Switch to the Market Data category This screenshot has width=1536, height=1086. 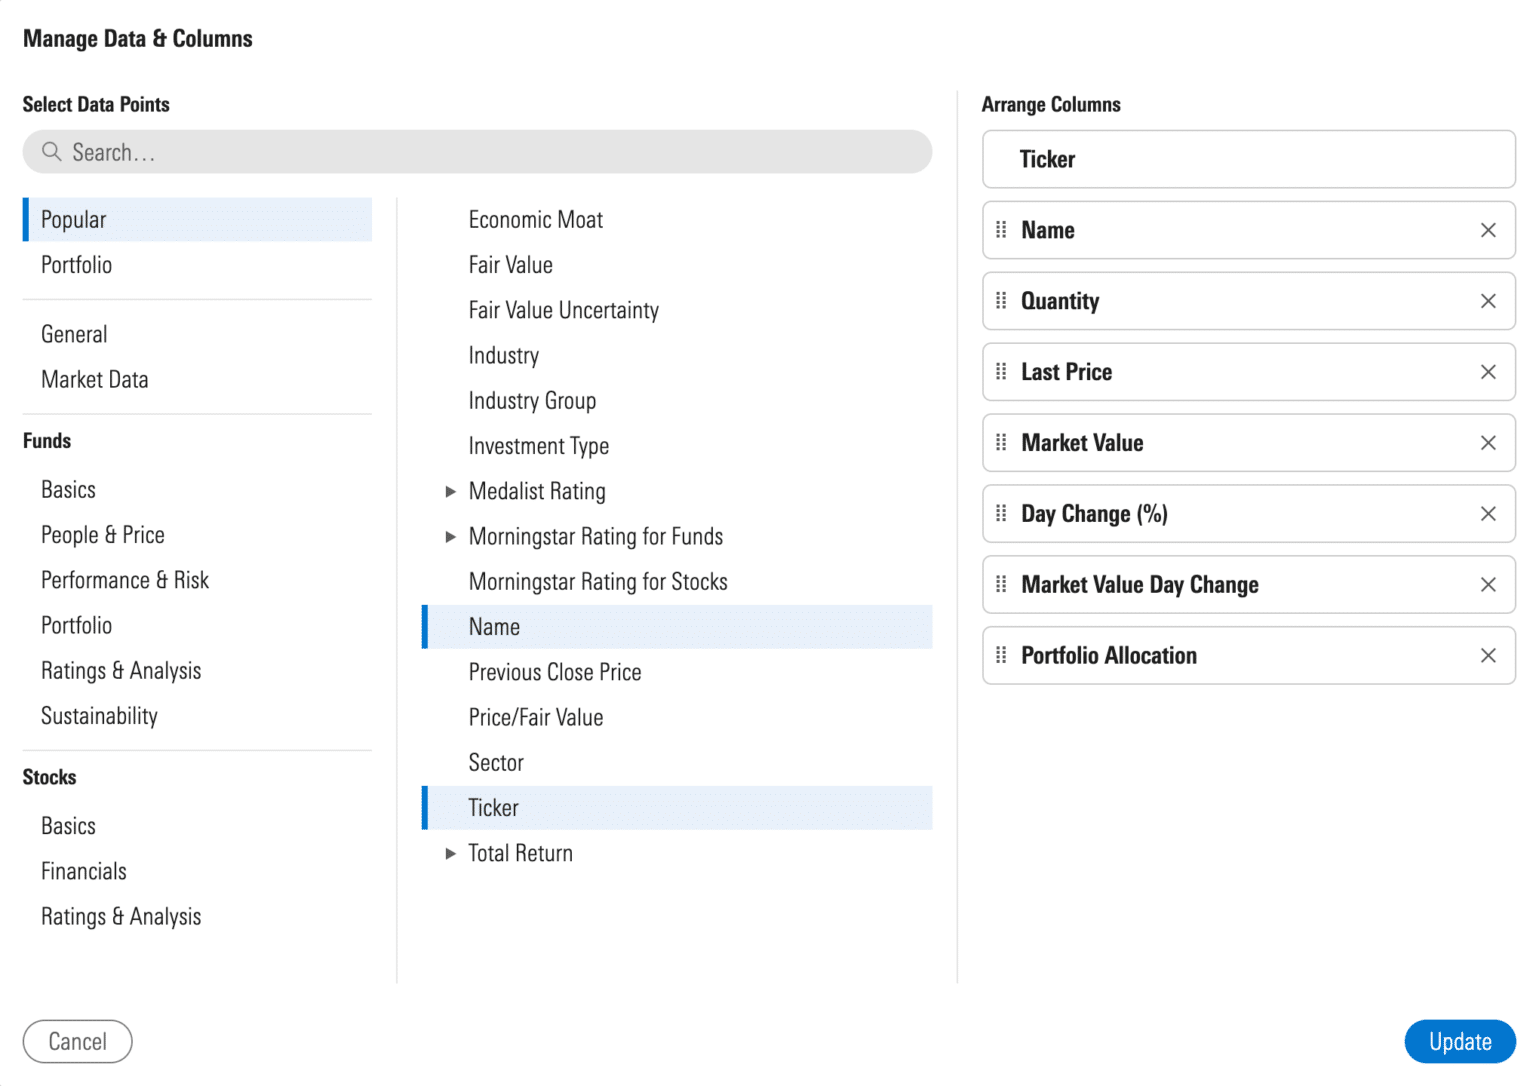coord(94,379)
